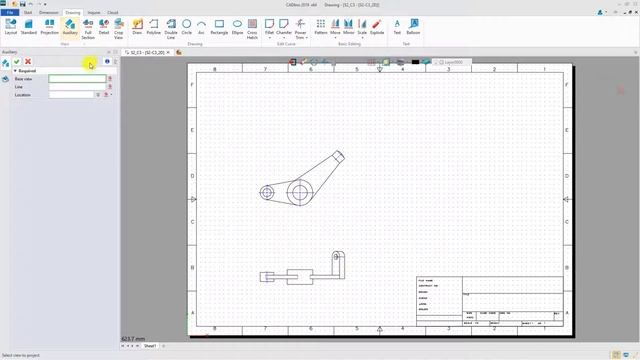Screen dimensions: 640x360
Task: Collapse the Required section
Action: [16, 71]
